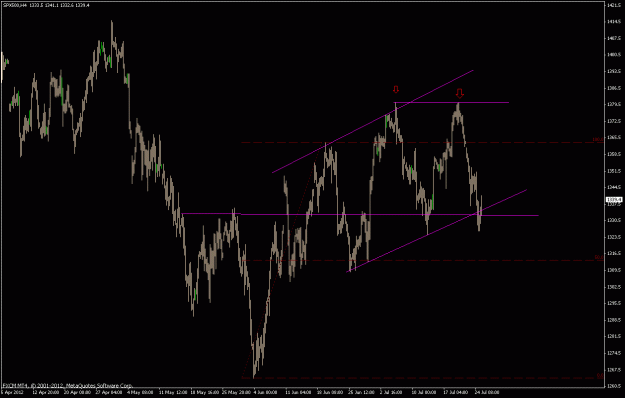Click the current price tag 1339.4

(614, 200)
